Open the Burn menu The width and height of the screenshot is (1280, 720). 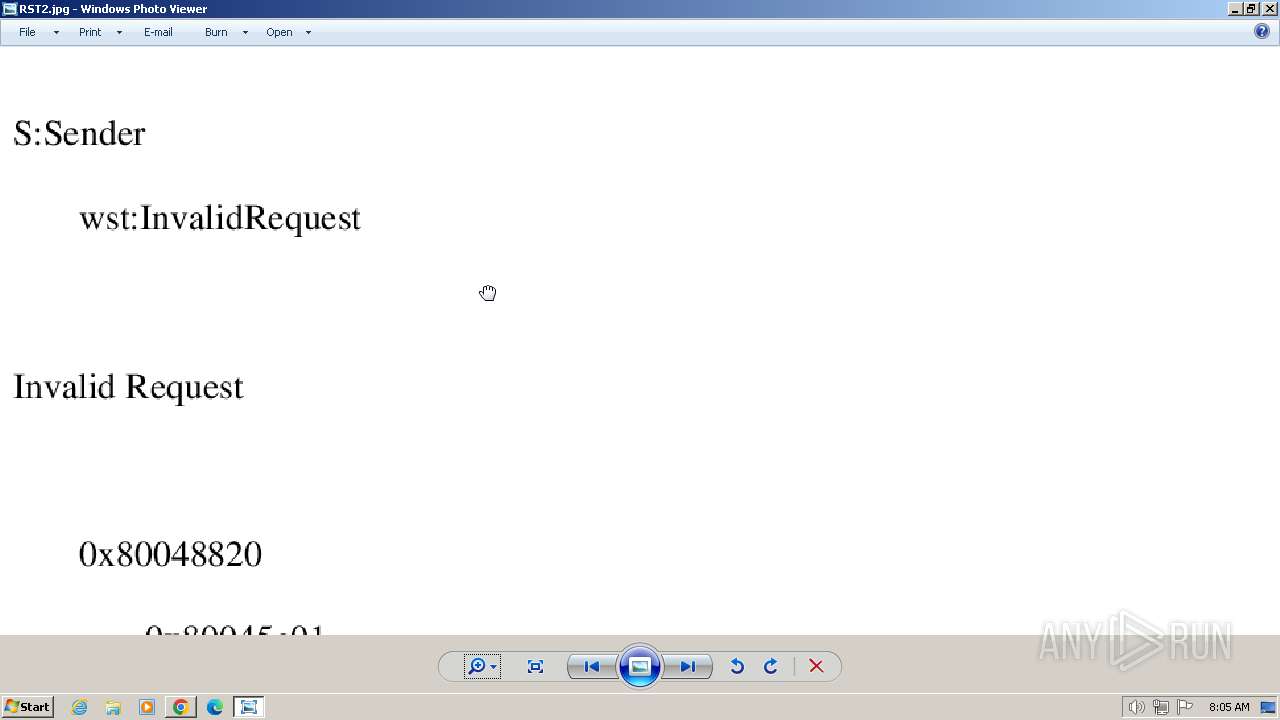216,32
